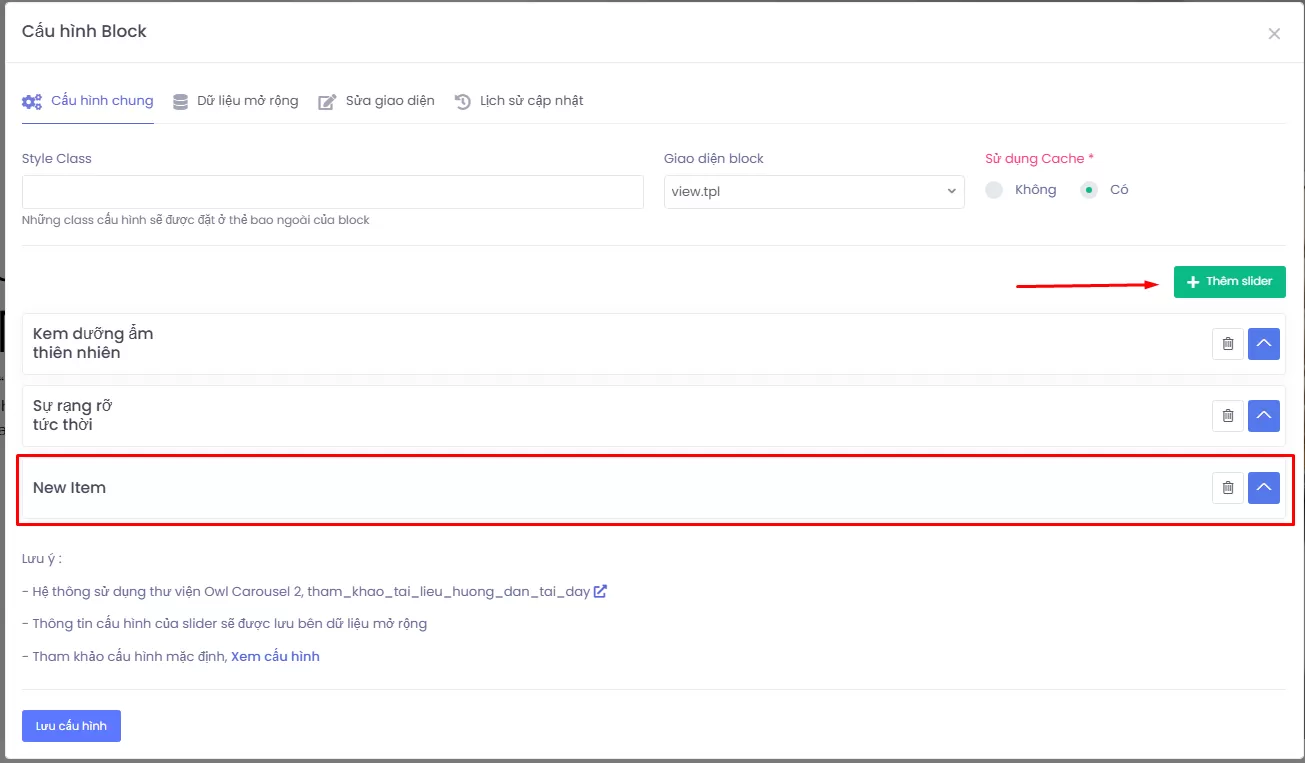Open the Xem cấu hình link
This screenshot has width=1305, height=763.
275,657
